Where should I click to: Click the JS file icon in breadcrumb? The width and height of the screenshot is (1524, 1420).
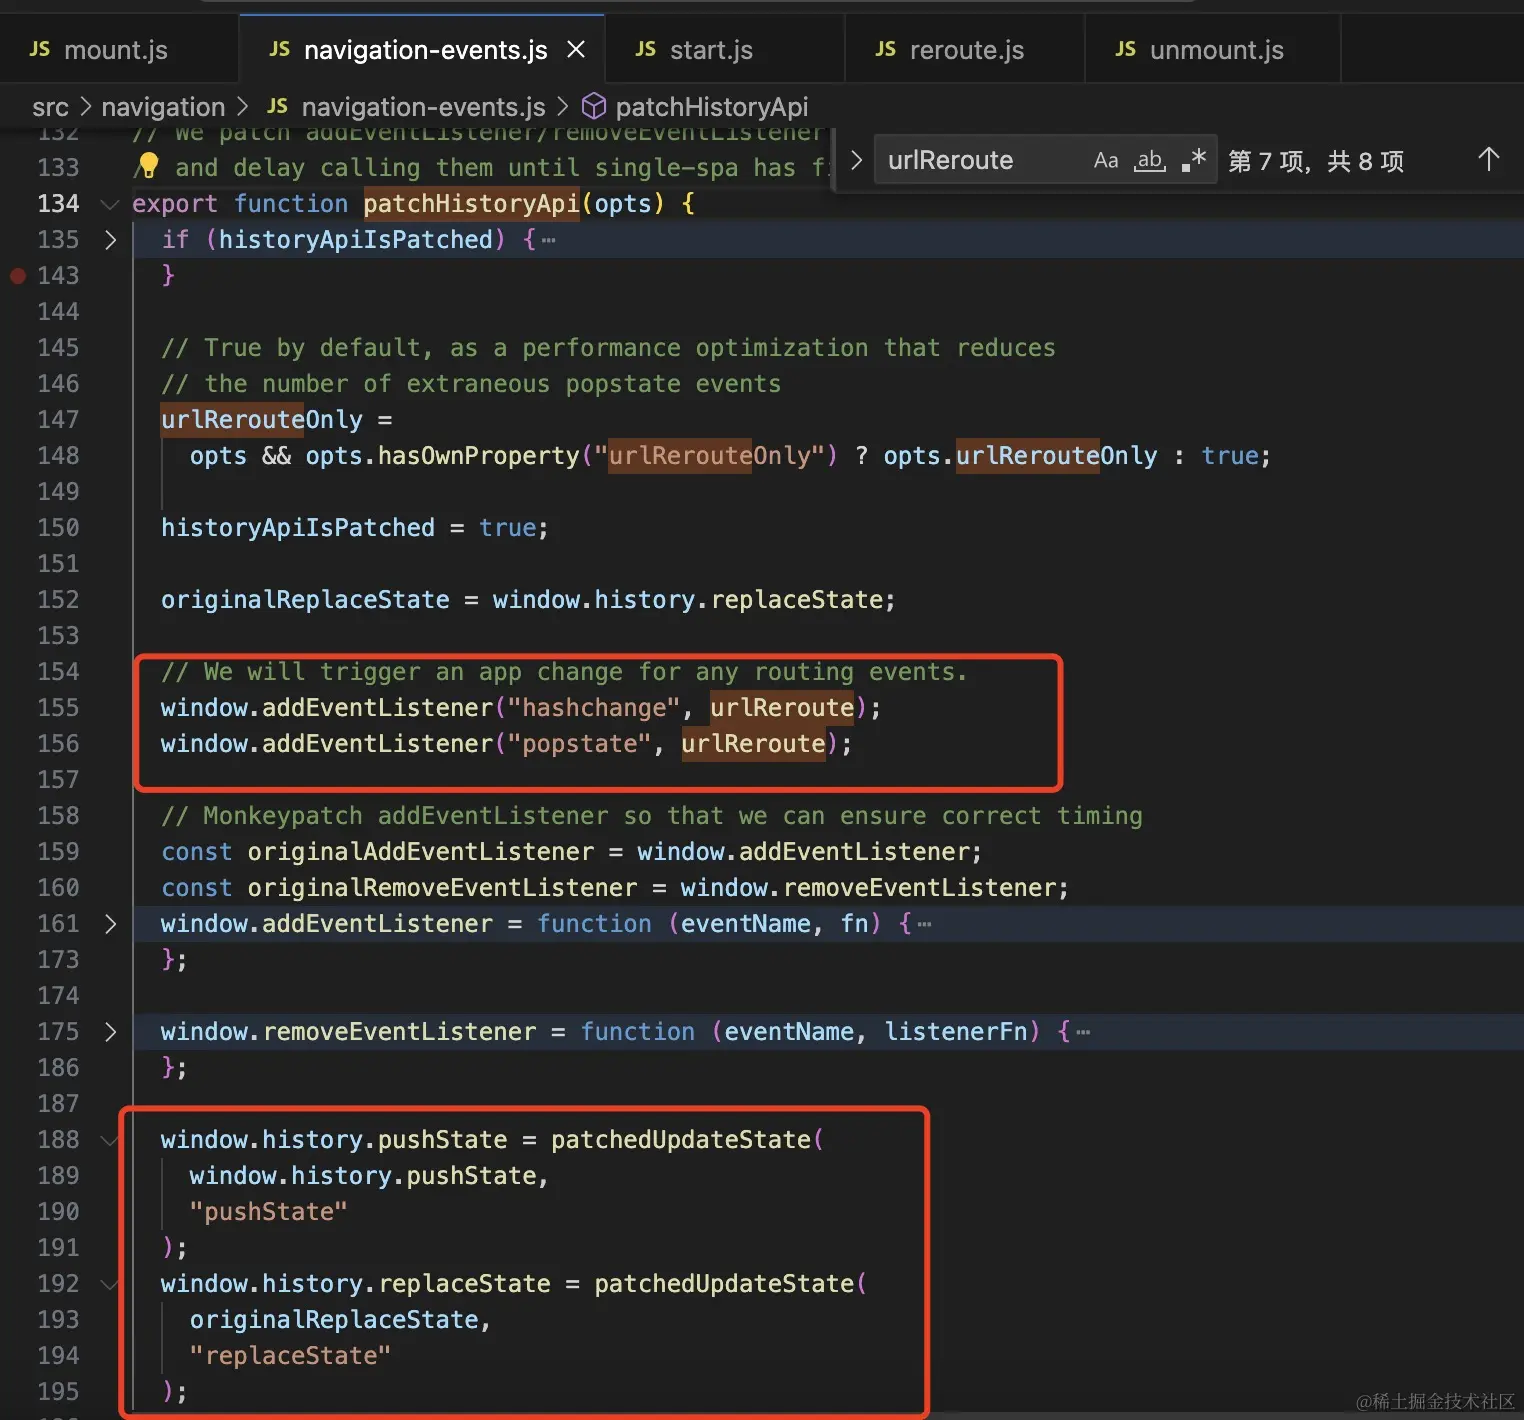pos(278,106)
